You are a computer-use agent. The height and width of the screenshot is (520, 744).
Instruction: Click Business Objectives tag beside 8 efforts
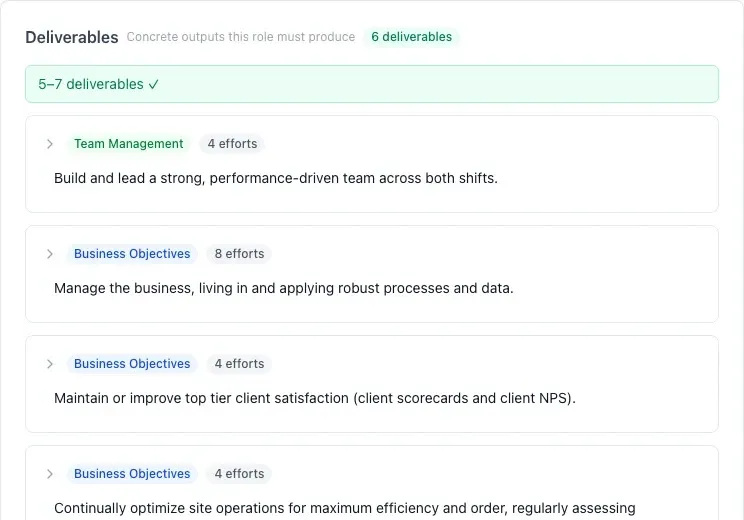(x=132, y=254)
